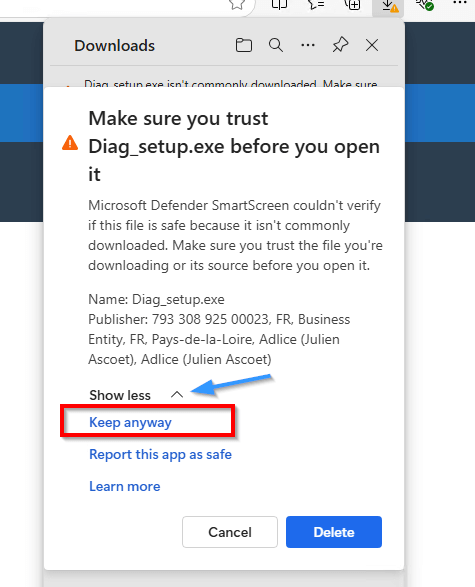Open More options in Downloads panel
The image size is (475, 587).
pos(308,45)
